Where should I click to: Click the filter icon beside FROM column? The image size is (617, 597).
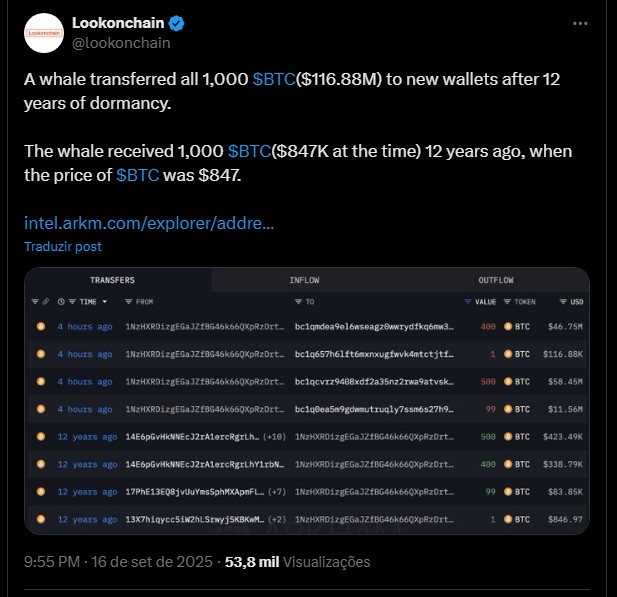coord(128,302)
